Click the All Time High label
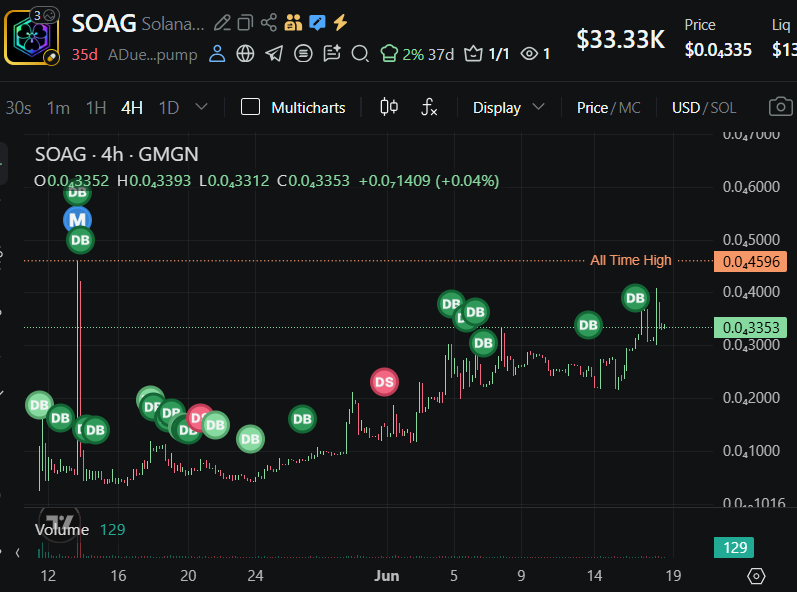797x592 pixels. [x=630, y=260]
